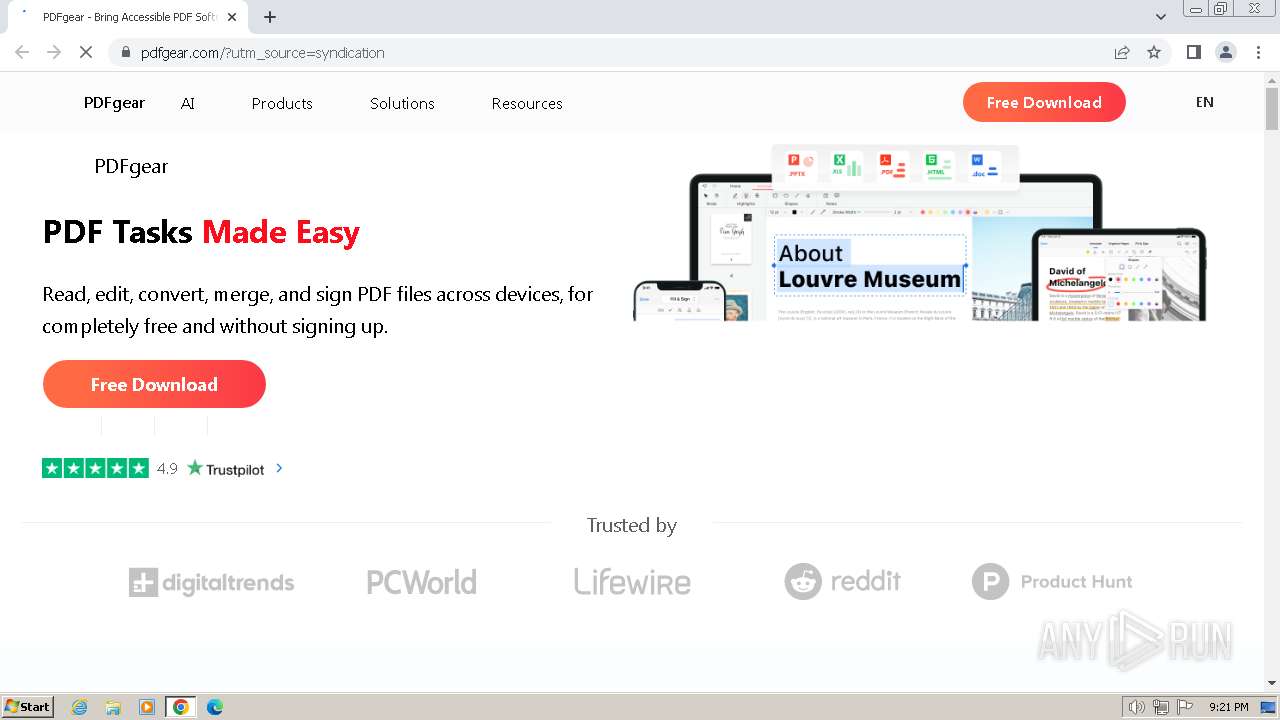Click the browser back arrow
The image size is (1280, 720).
pyautogui.click(x=22, y=52)
